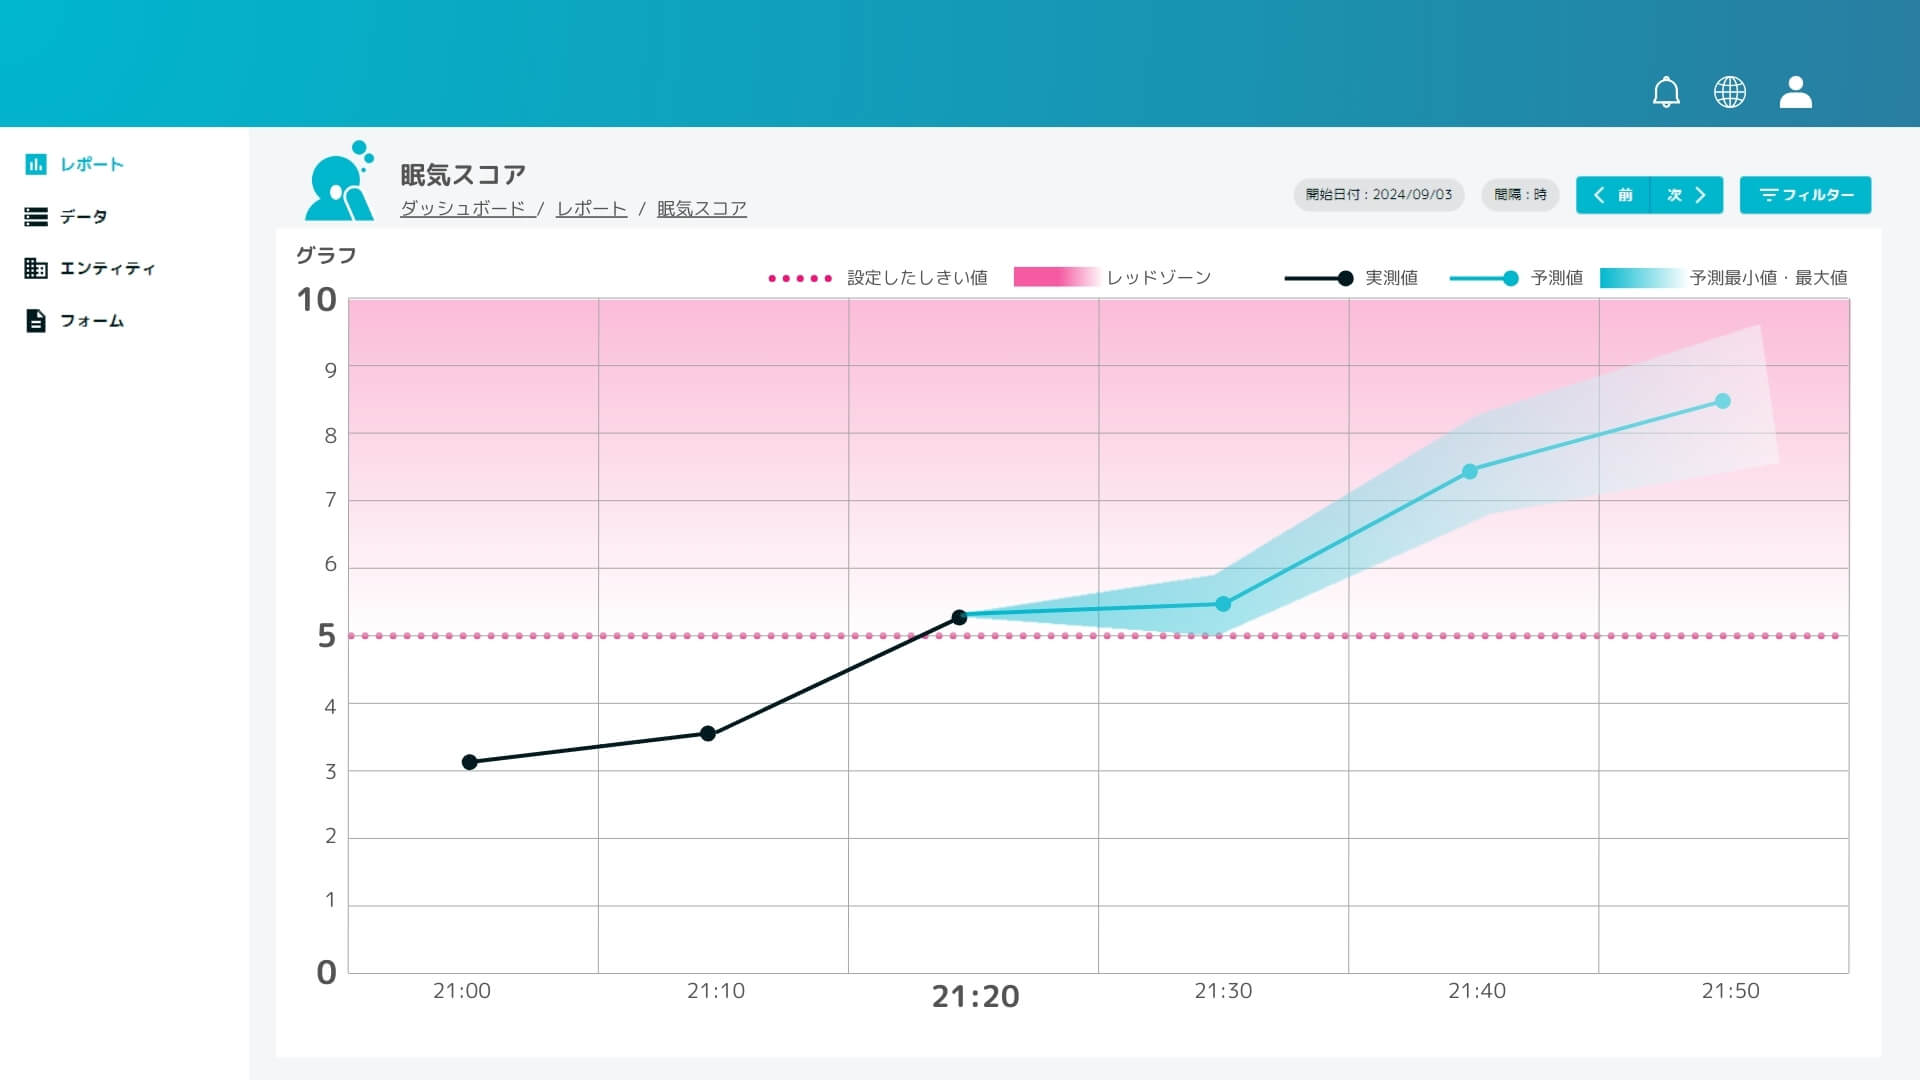Viewport: 1920px width, 1080px height.
Task: Click the 眠気スコア breadcrumb entry
Action: [x=700, y=209]
